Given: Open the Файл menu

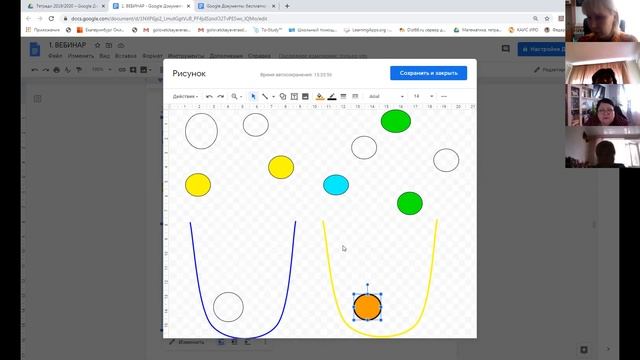Looking at the screenshot, I should coord(55,56).
